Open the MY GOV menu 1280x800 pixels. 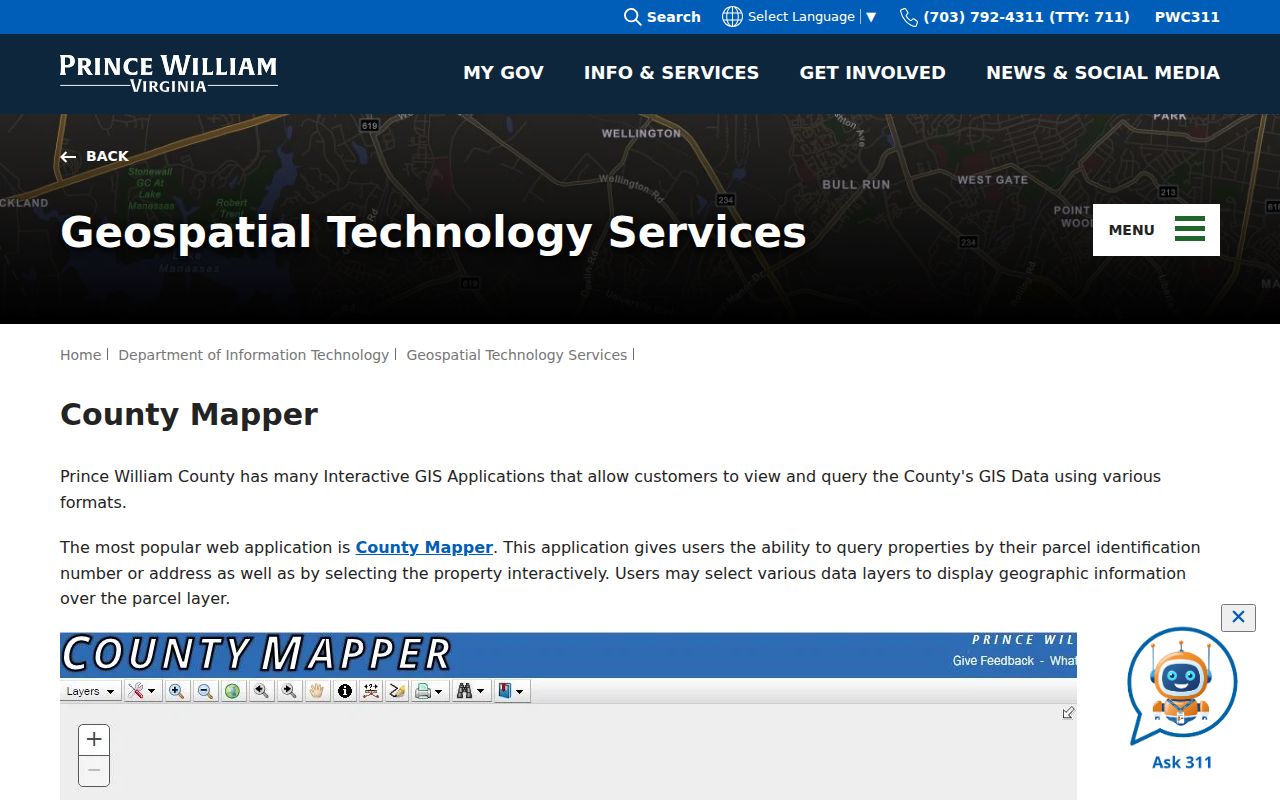coord(504,73)
